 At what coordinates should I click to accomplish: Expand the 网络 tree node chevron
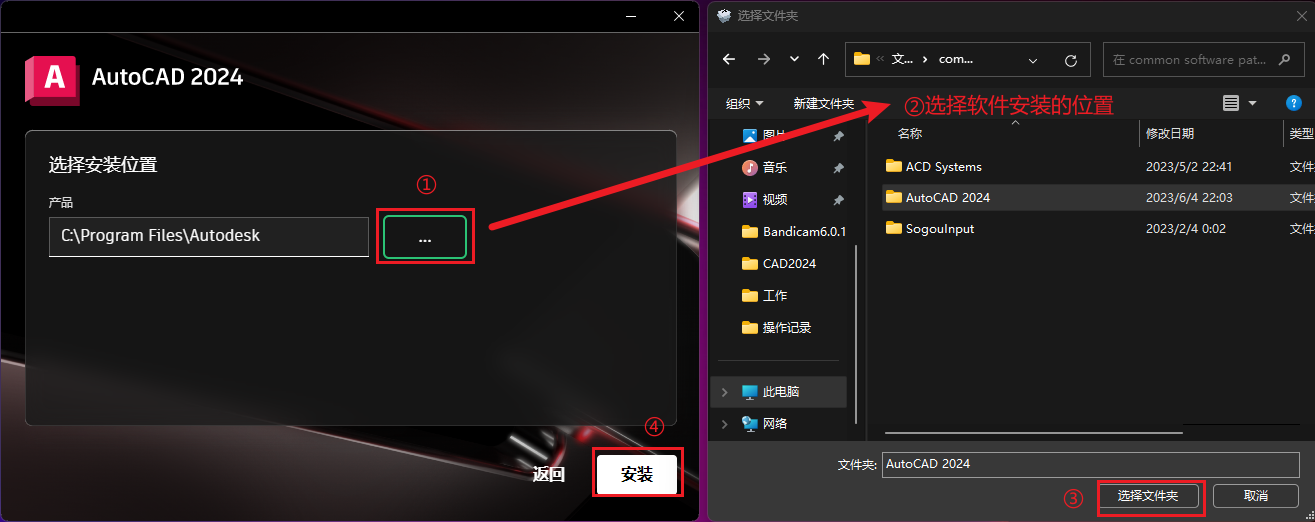725,424
